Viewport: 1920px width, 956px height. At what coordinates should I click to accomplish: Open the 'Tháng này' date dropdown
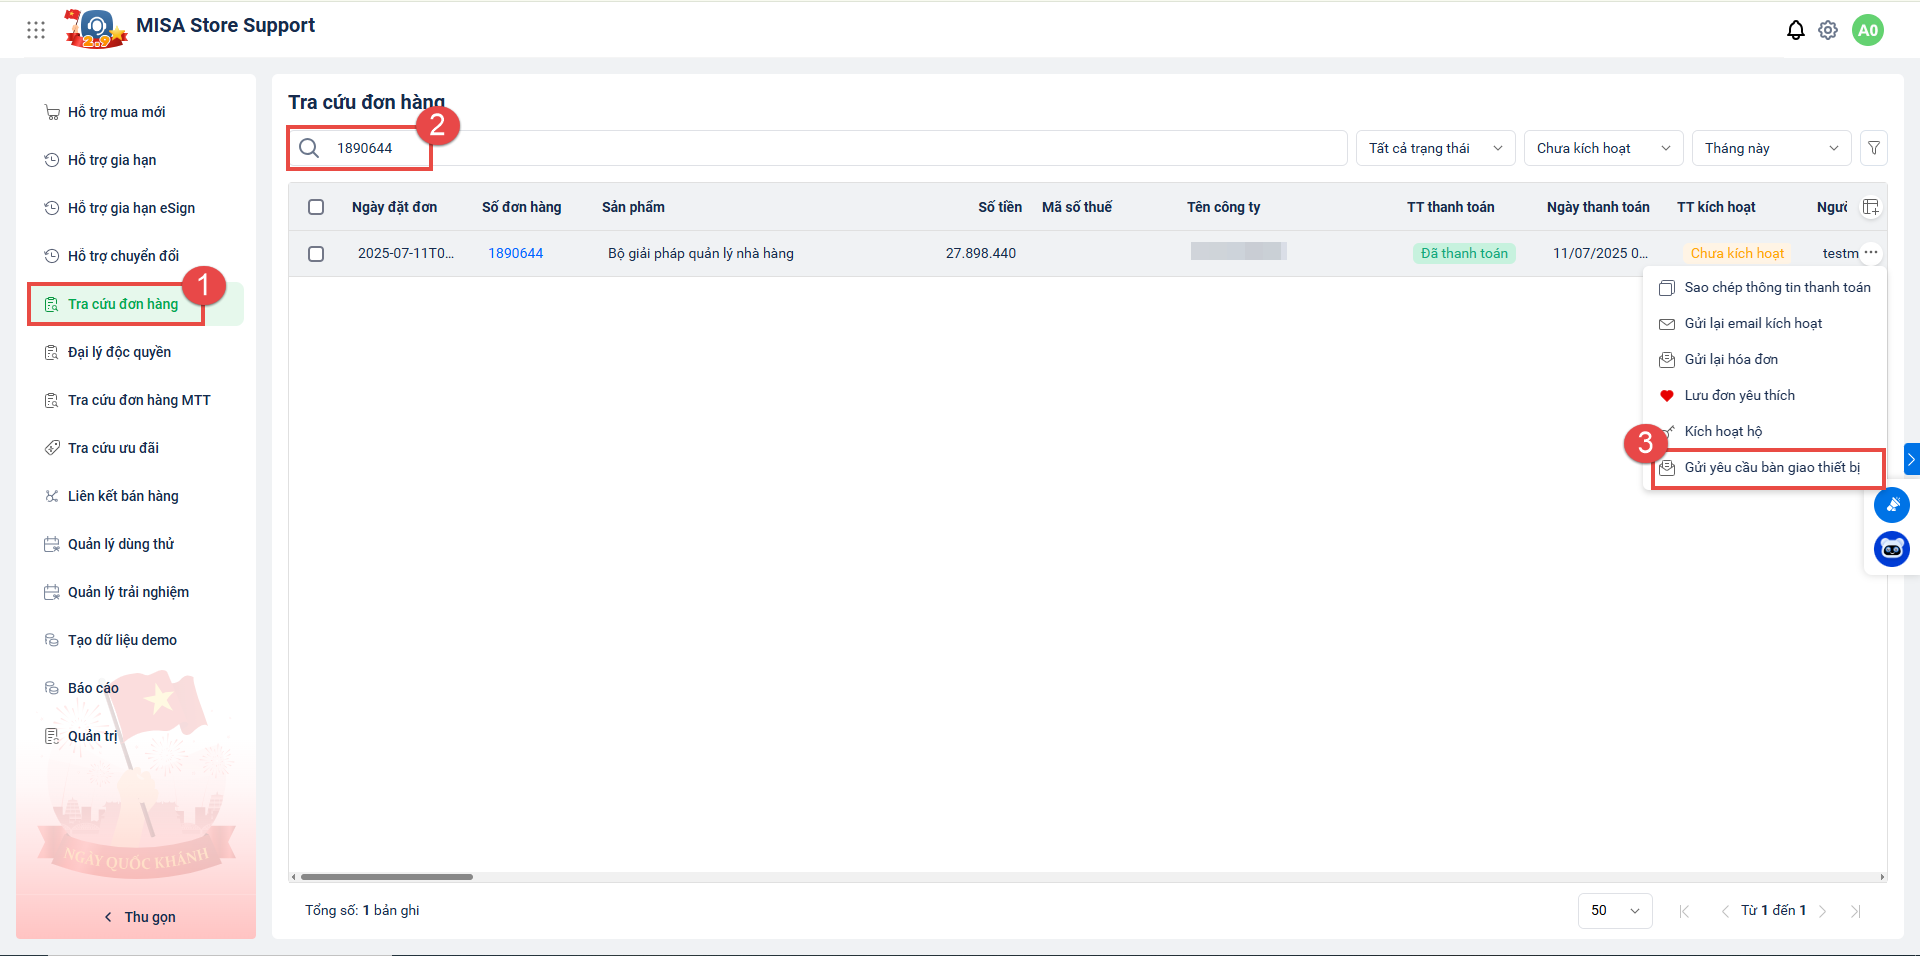point(1771,148)
